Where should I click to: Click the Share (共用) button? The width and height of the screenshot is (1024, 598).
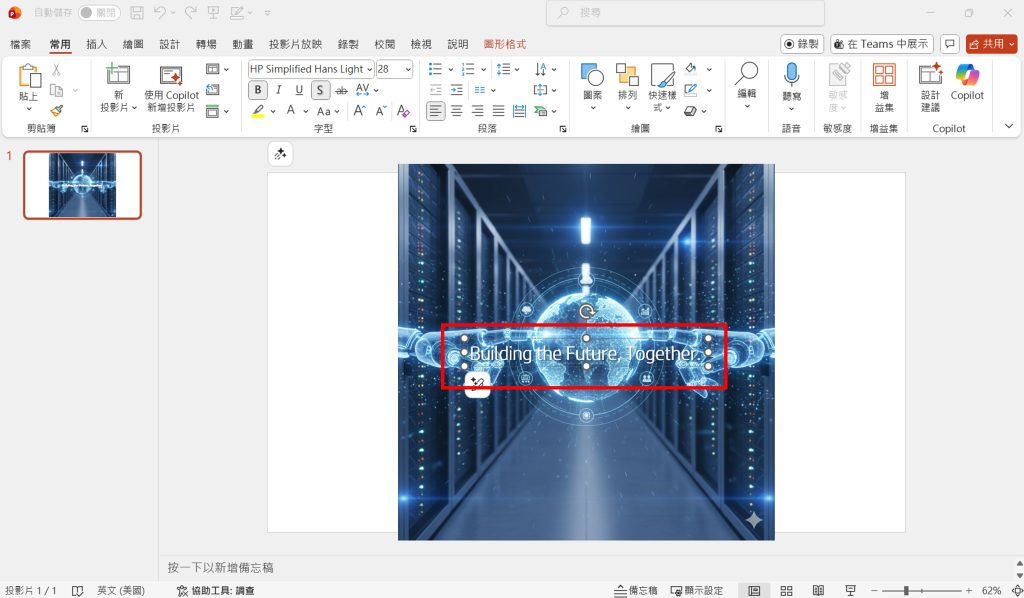(x=990, y=44)
